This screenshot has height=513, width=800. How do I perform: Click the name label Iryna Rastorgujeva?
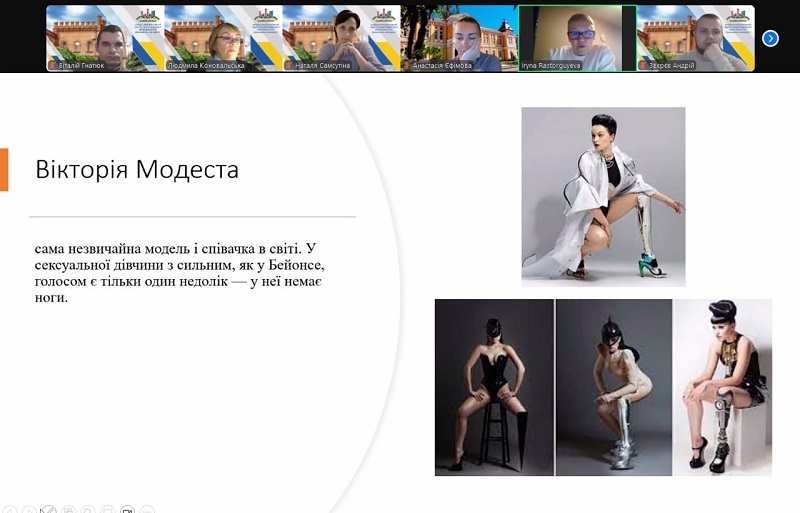[x=551, y=66]
